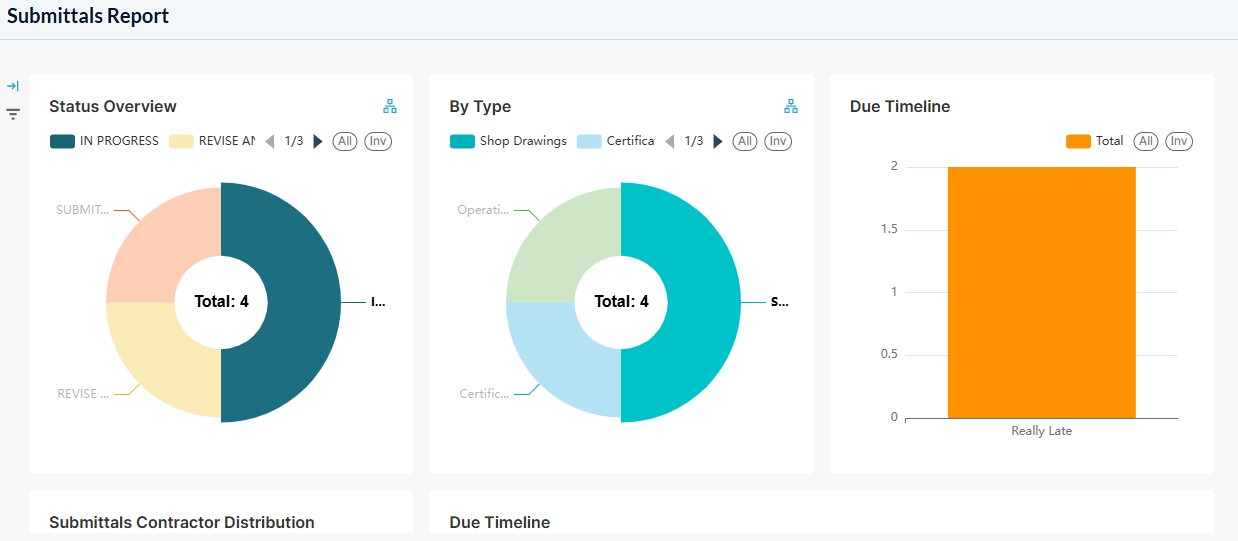Image resolution: width=1238 pixels, height=541 pixels.
Task: Toggle Certificates legend item in By Type
Action: pos(616,141)
